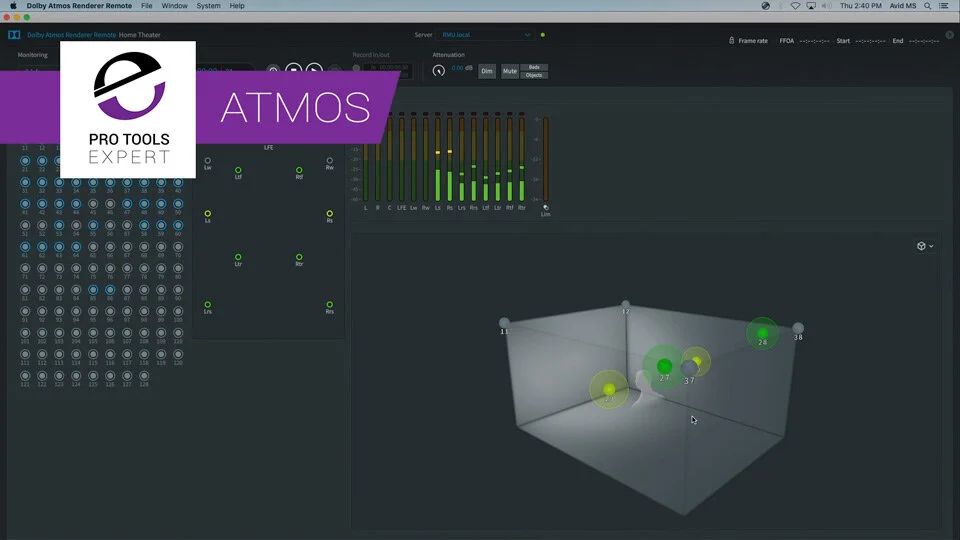
Task: Open the Help menu
Action: coord(237,6)
